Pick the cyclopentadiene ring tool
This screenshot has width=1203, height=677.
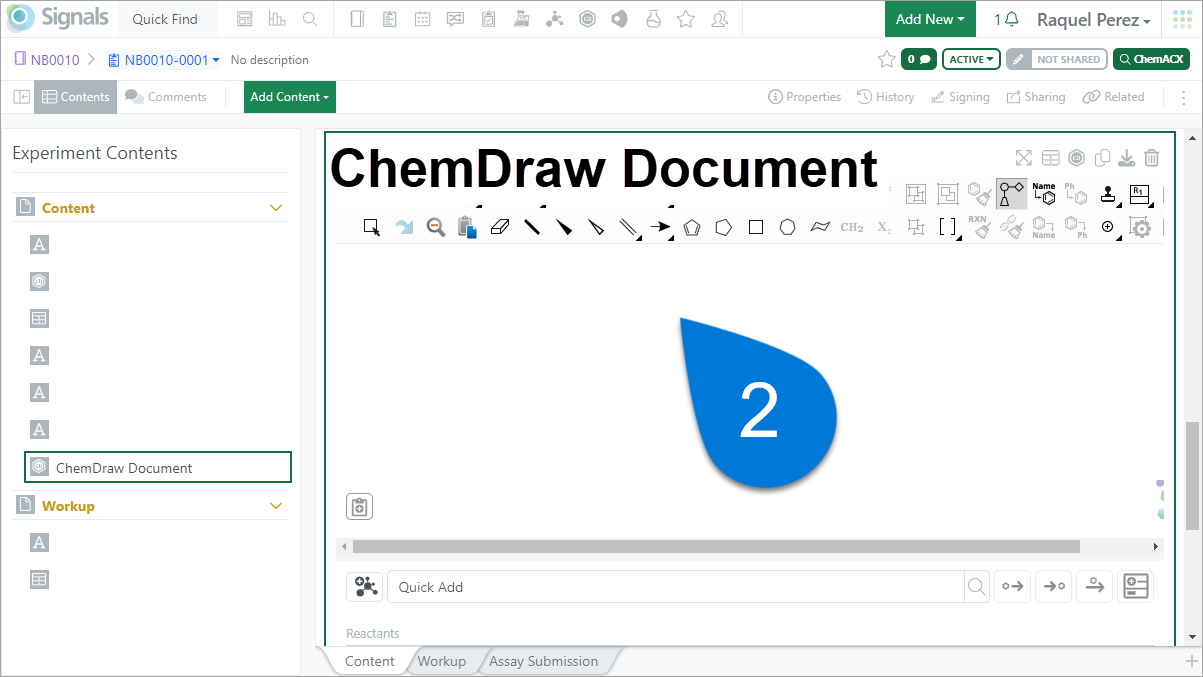tap(692, 227)
